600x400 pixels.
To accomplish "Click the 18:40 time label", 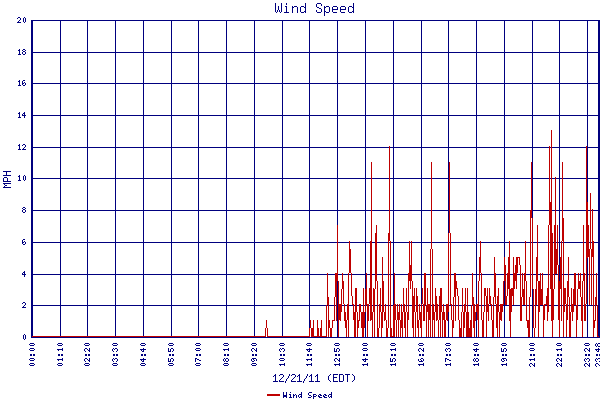I will pyautogui.click(x=476, y=354).
